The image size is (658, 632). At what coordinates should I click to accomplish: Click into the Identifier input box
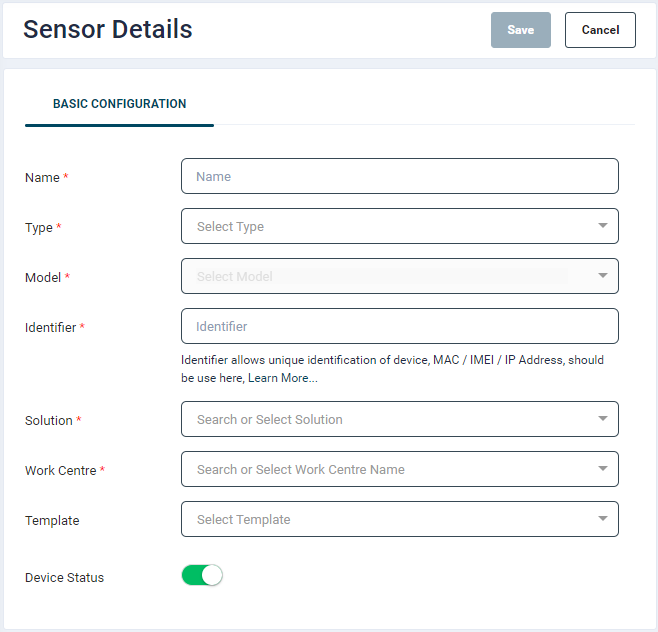(x=399, y=326)
